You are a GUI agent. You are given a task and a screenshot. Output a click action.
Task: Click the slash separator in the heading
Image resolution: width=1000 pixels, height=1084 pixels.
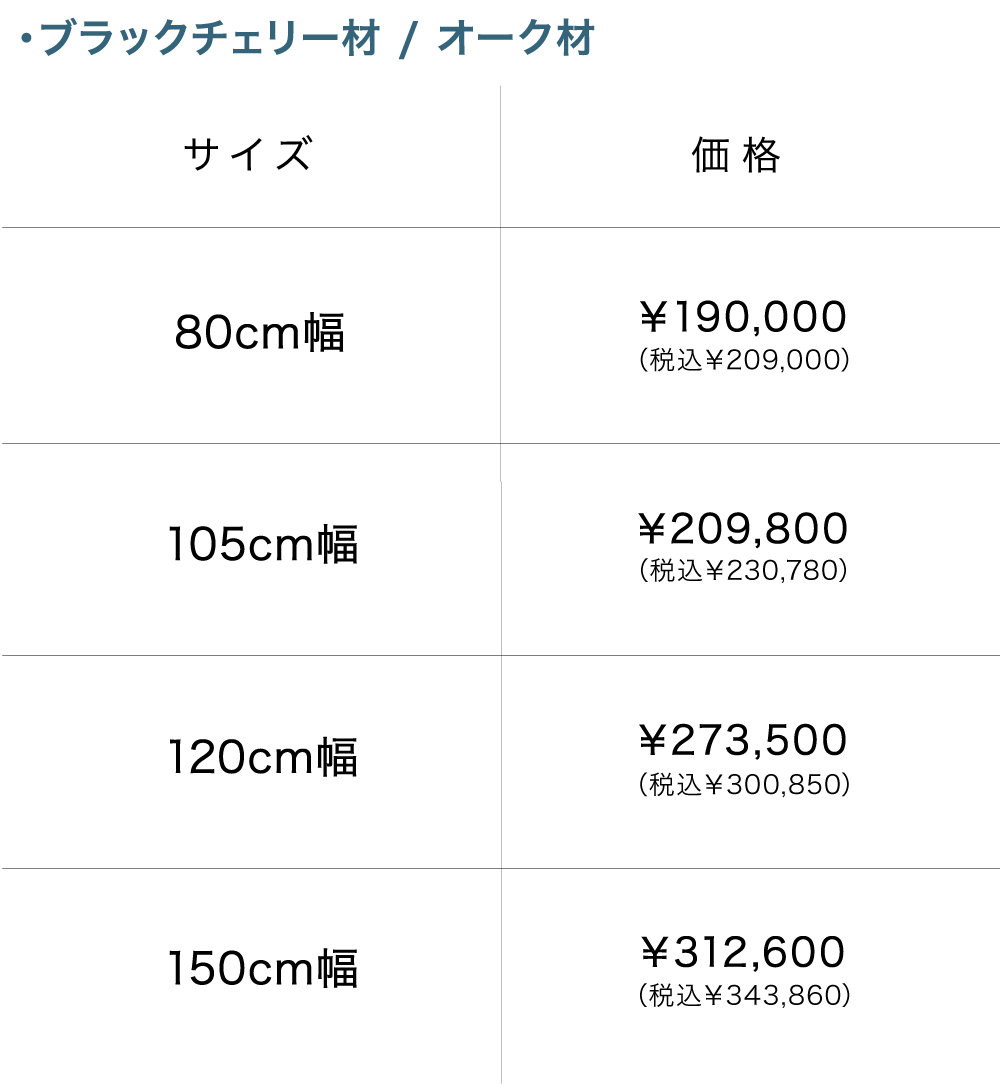(x=407, y=42)
